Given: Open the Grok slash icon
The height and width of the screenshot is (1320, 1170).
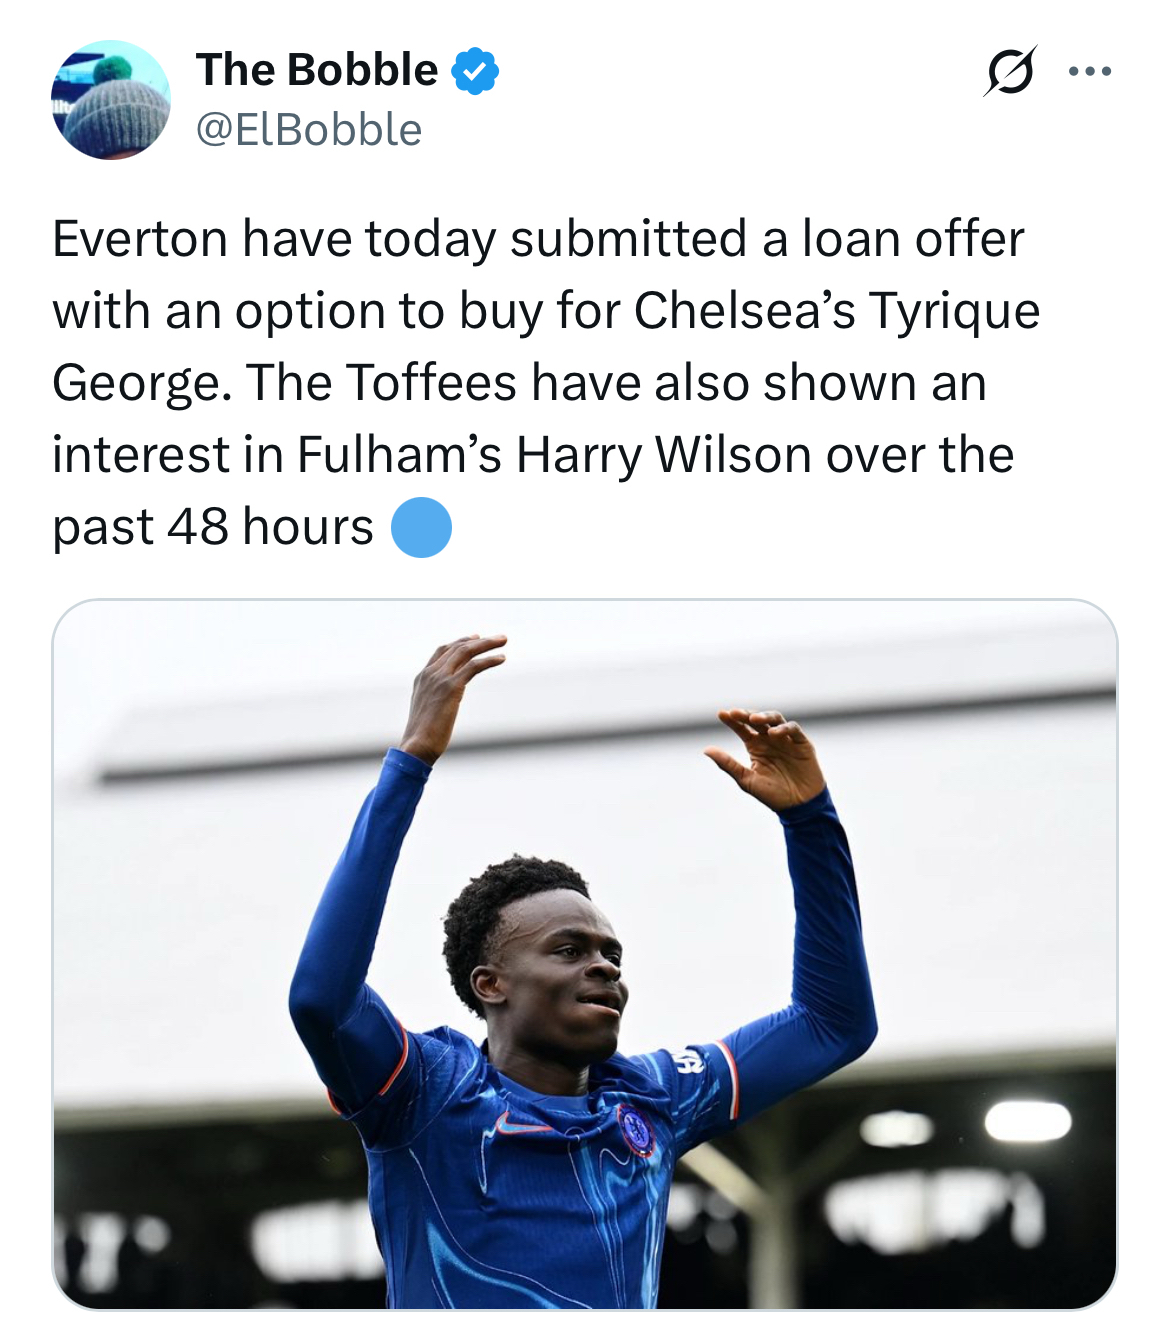Looking at the screenshot, I should (x=1010, y=72).
